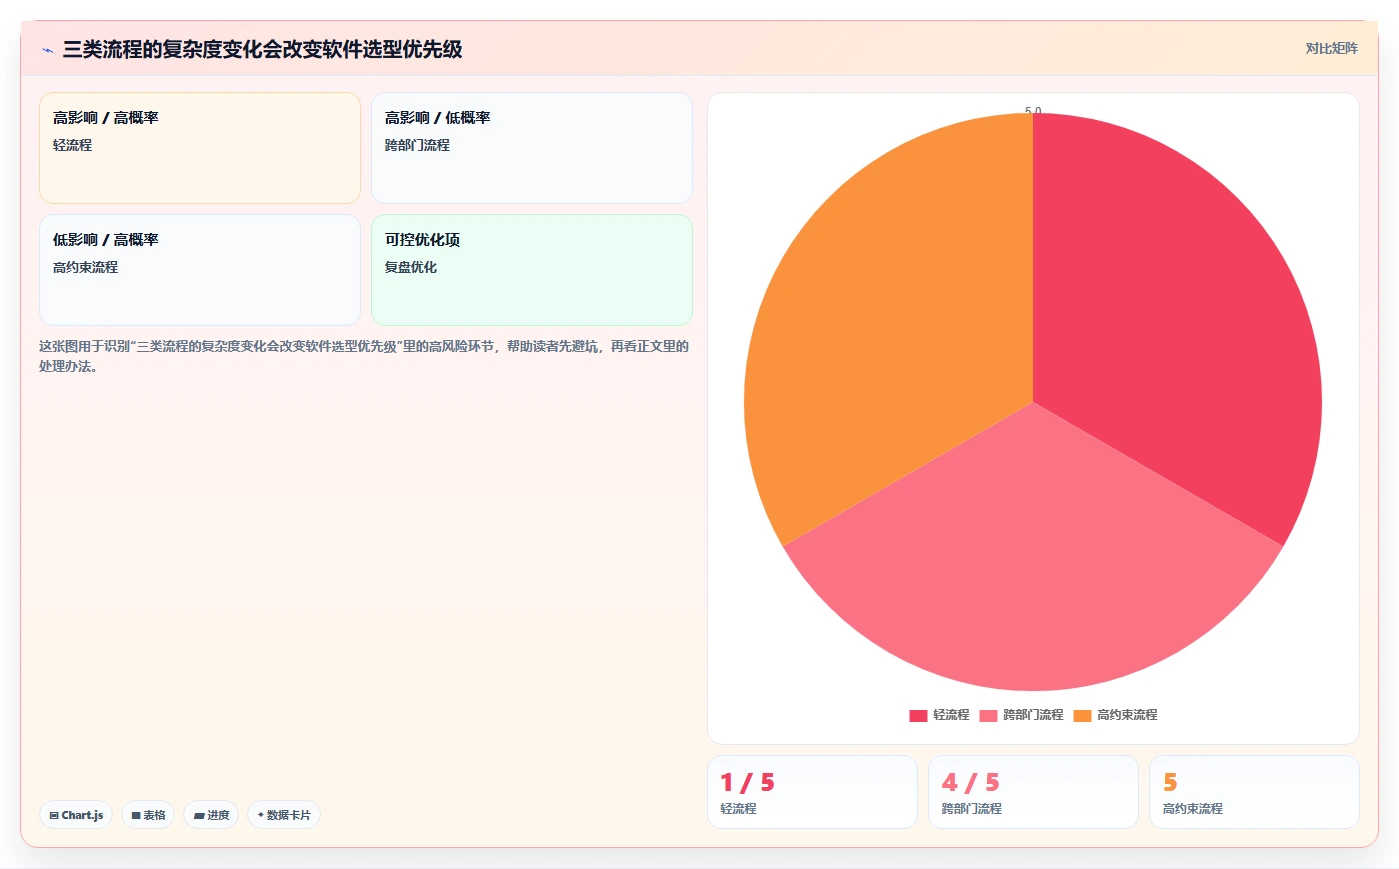Click the 表格 tag chip
Viewport: 1399px width, 869px height.
tap(148, 815)
